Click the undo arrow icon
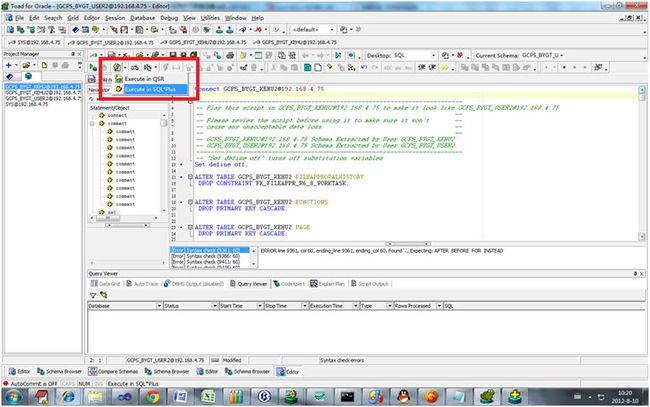 tap(364, 68)
